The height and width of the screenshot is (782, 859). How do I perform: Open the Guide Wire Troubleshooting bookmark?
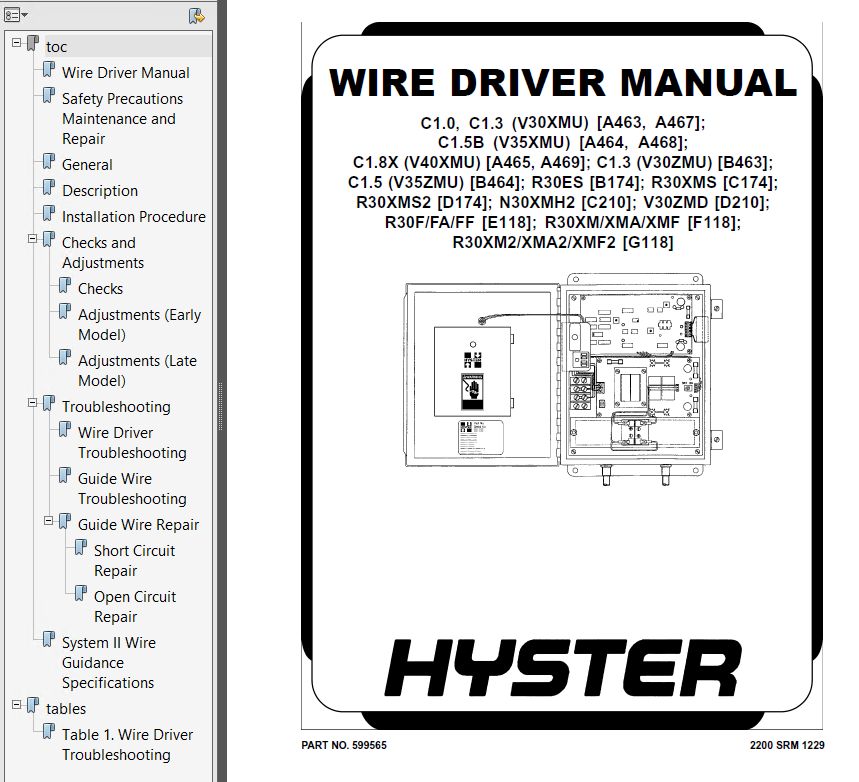click(x=132, y=489)
